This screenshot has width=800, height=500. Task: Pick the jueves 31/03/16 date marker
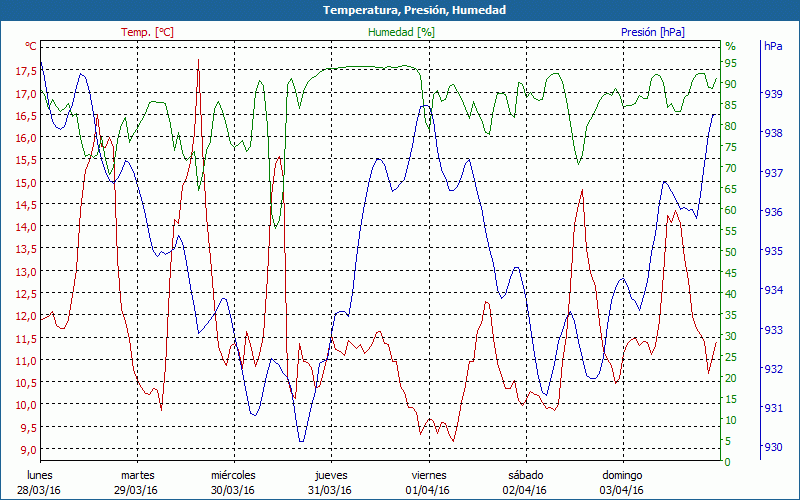tap(331, 482)
